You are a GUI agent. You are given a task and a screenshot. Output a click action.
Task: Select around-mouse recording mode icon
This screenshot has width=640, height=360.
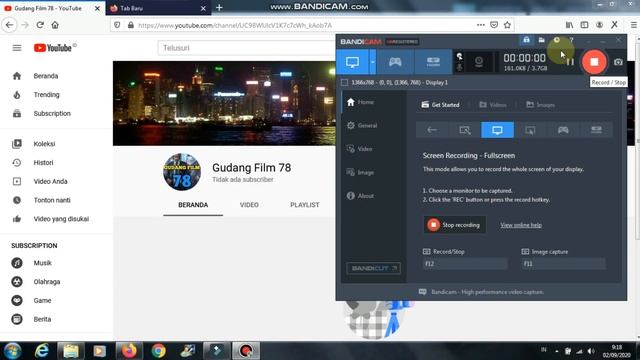pos(530,130)
